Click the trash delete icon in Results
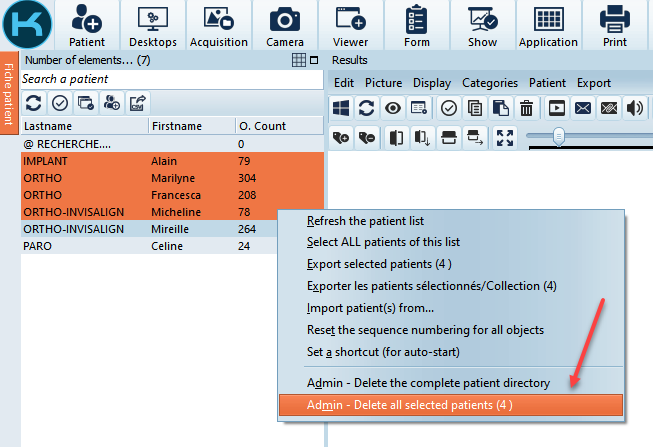The height and width of the screenshot is (447, 653). [x=527, y=108]
